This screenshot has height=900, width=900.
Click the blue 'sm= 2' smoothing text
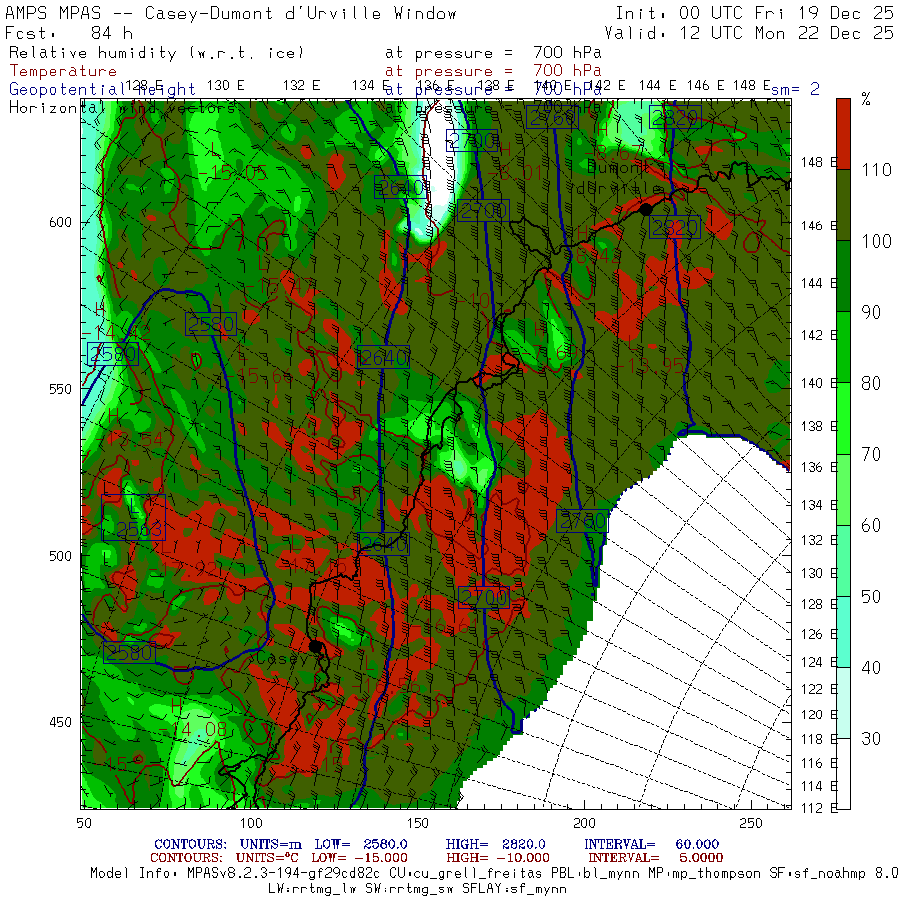click(x=795, y=89)
